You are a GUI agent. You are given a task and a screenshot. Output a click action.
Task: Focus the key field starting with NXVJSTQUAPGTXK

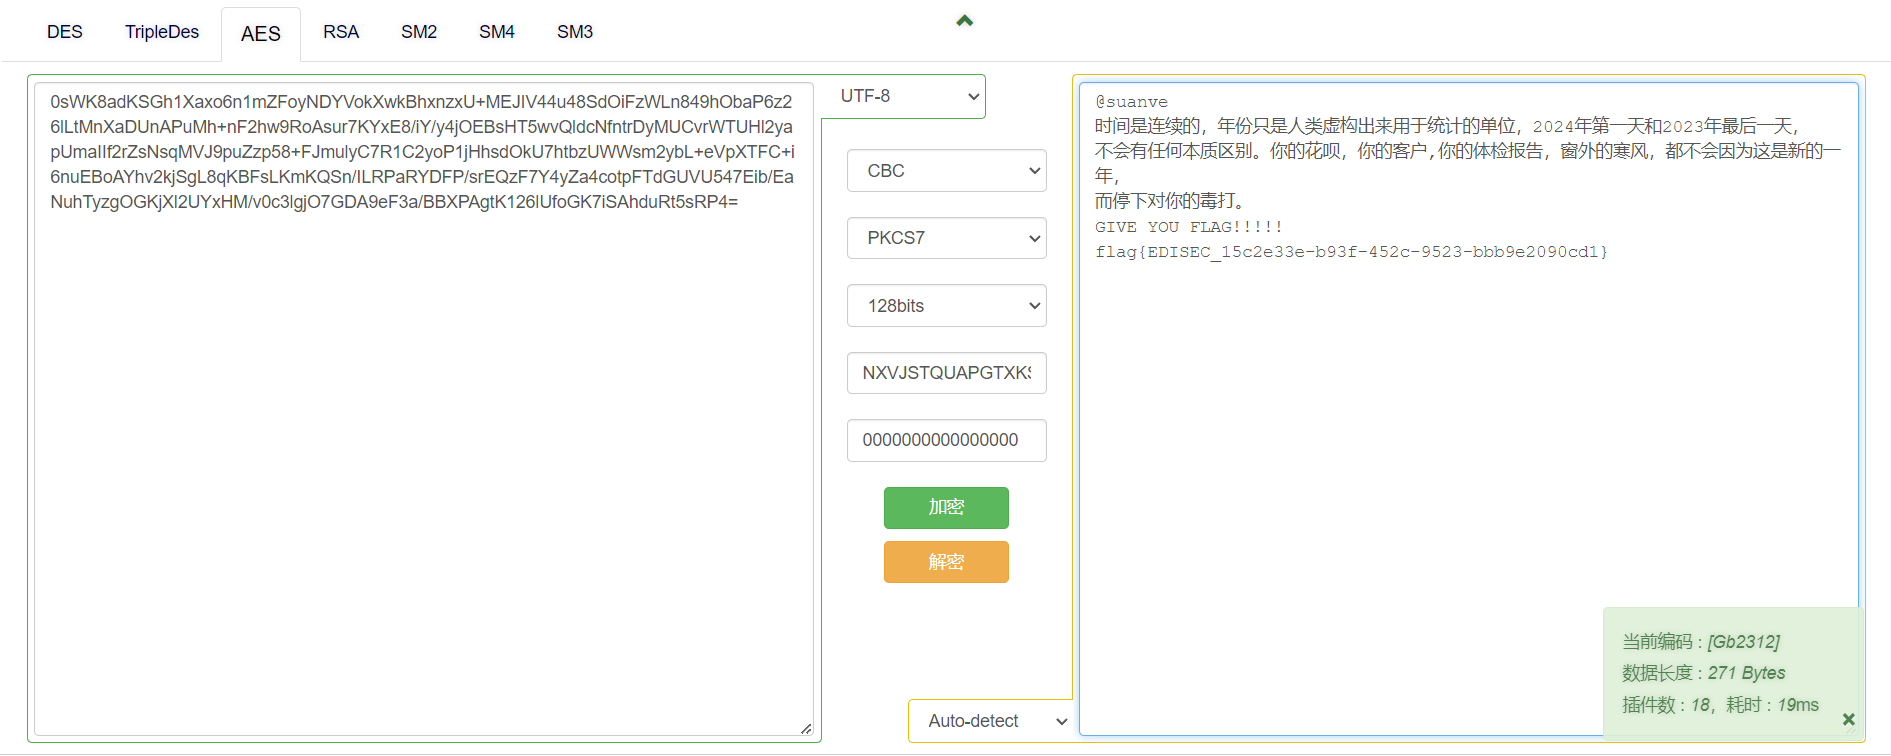(x=946, y=373)
